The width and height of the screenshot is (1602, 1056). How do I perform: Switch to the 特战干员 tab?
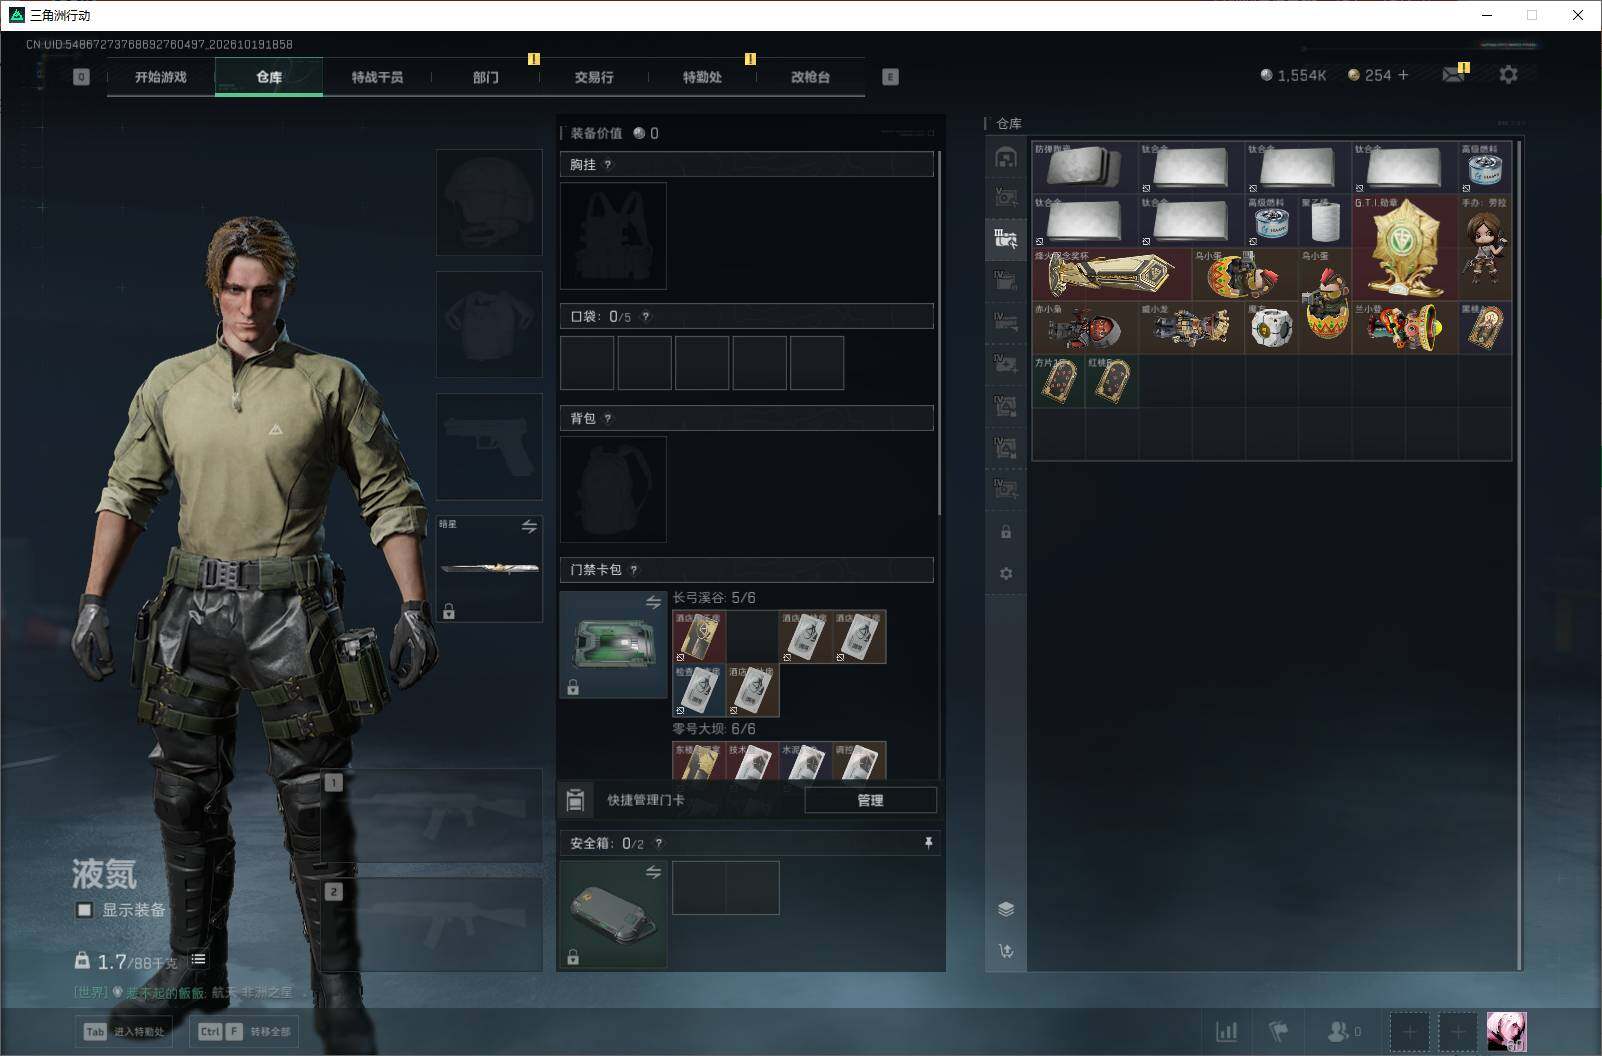pos(377,77)
